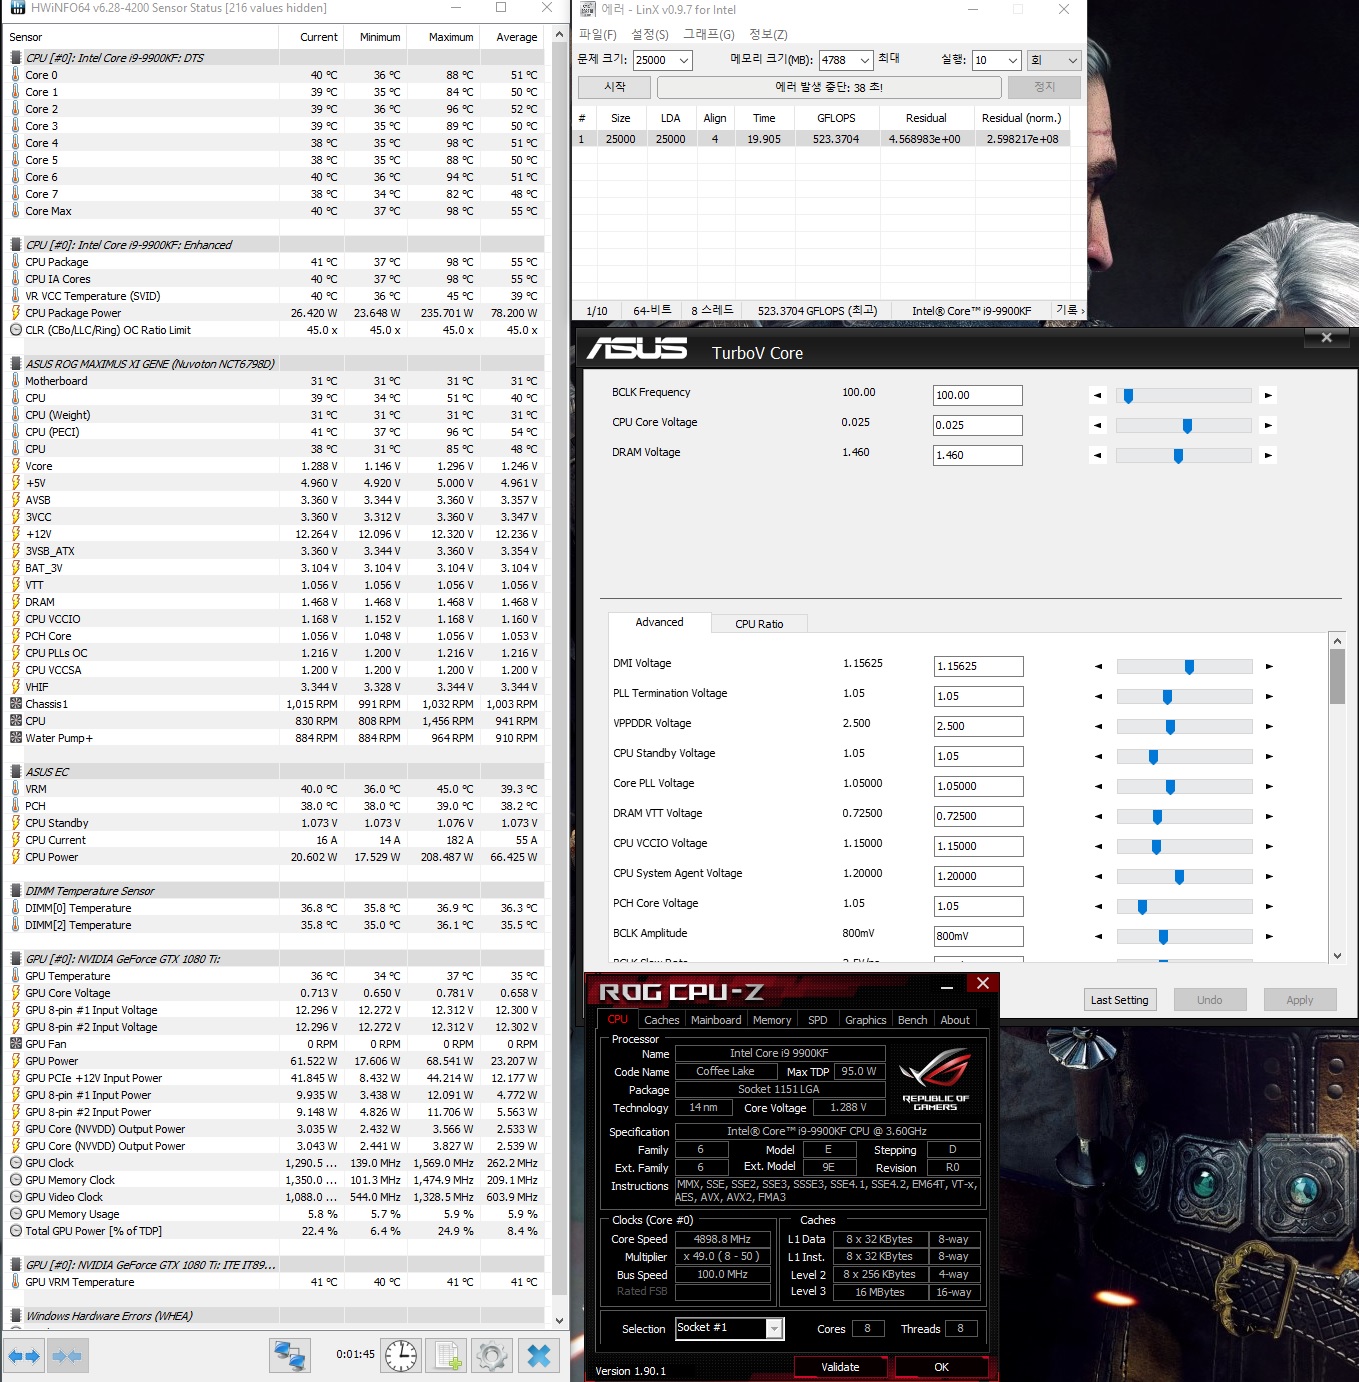Screen dimensions: 1359x1382
Task: Increase DRAM Voltage with right arrow
Action: coord(1268,456)
